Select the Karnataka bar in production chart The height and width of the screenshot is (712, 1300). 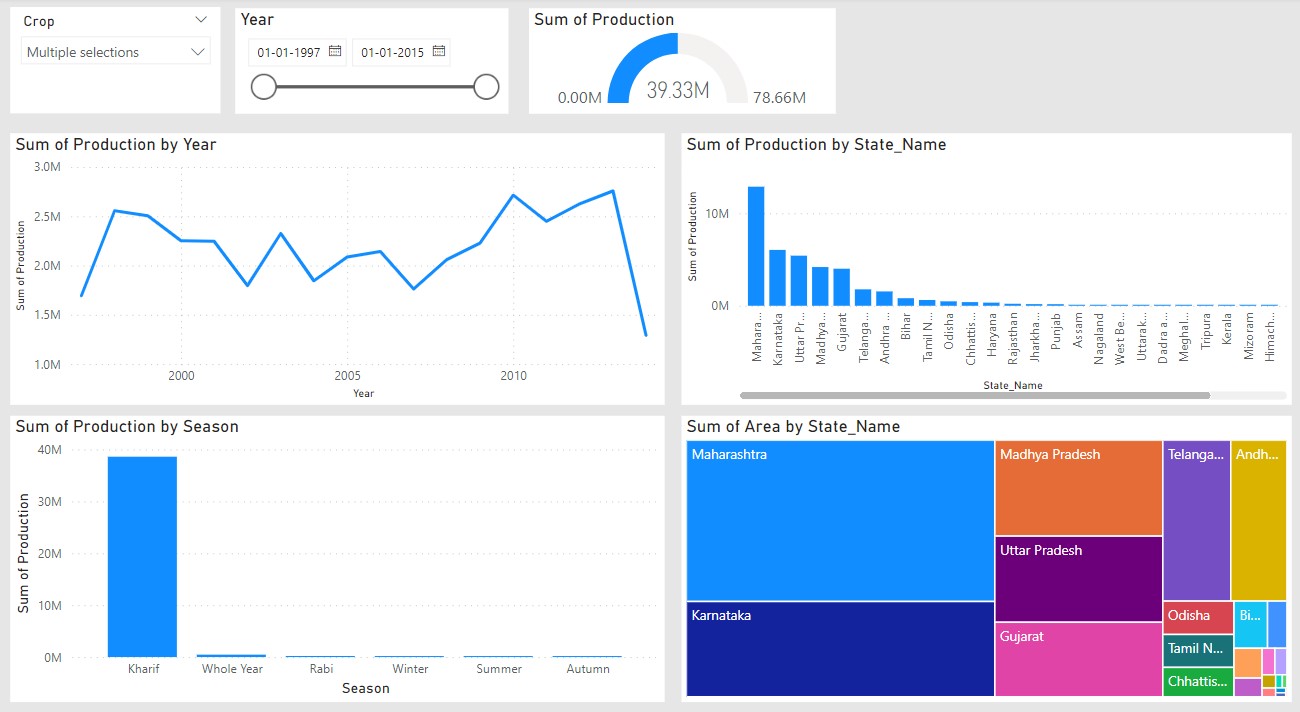click(777, 277)
